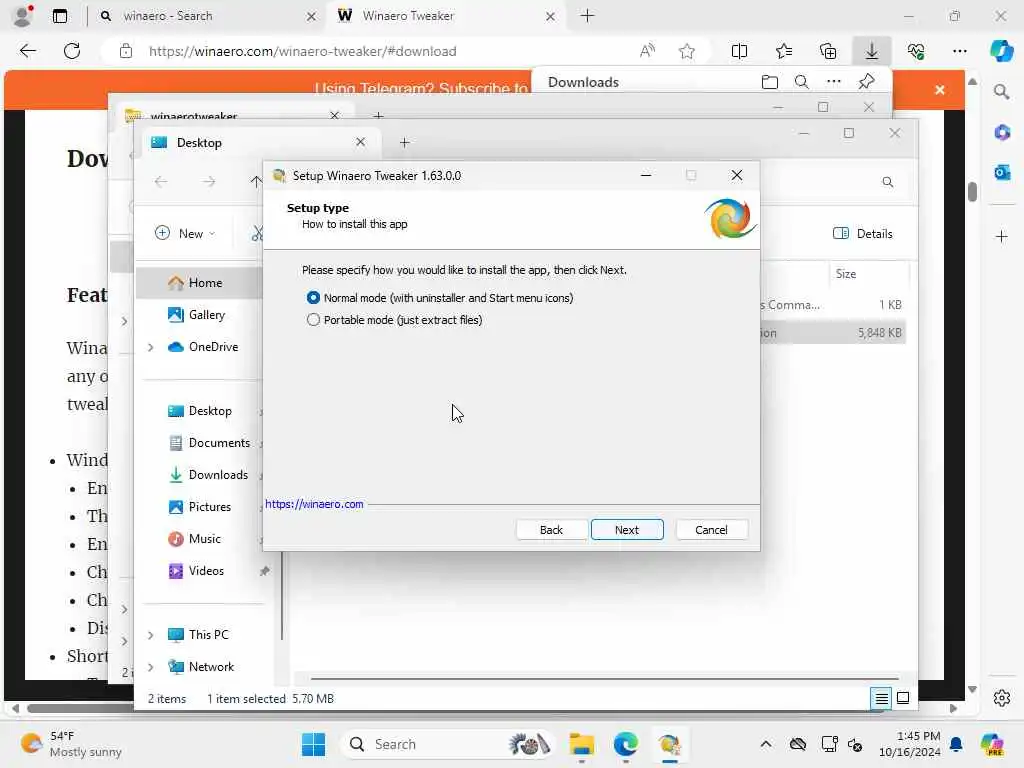Open Copilot icon in Edge
This screenshot has height=768, width=1024.
click(1001, 51)
